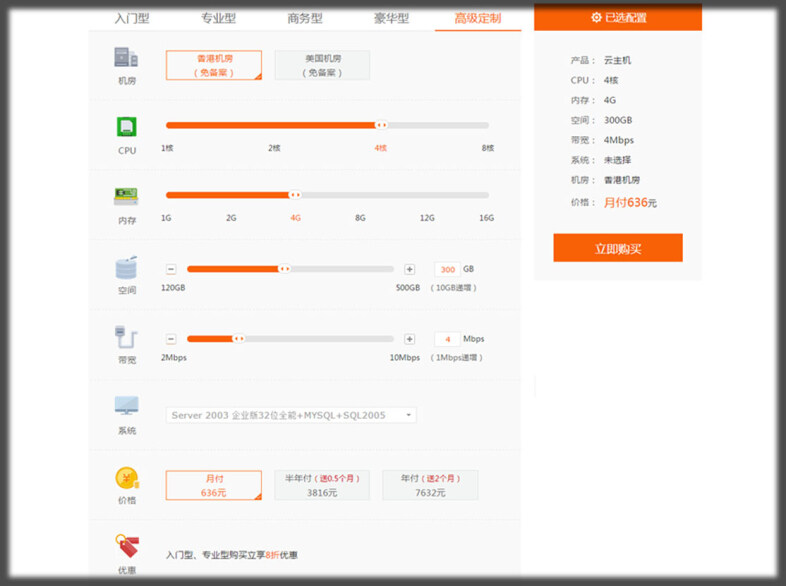Viewport: 786px width, 586px height.
Task: Click the 立即购买 buy now button
Action: [x=617, y=248]
